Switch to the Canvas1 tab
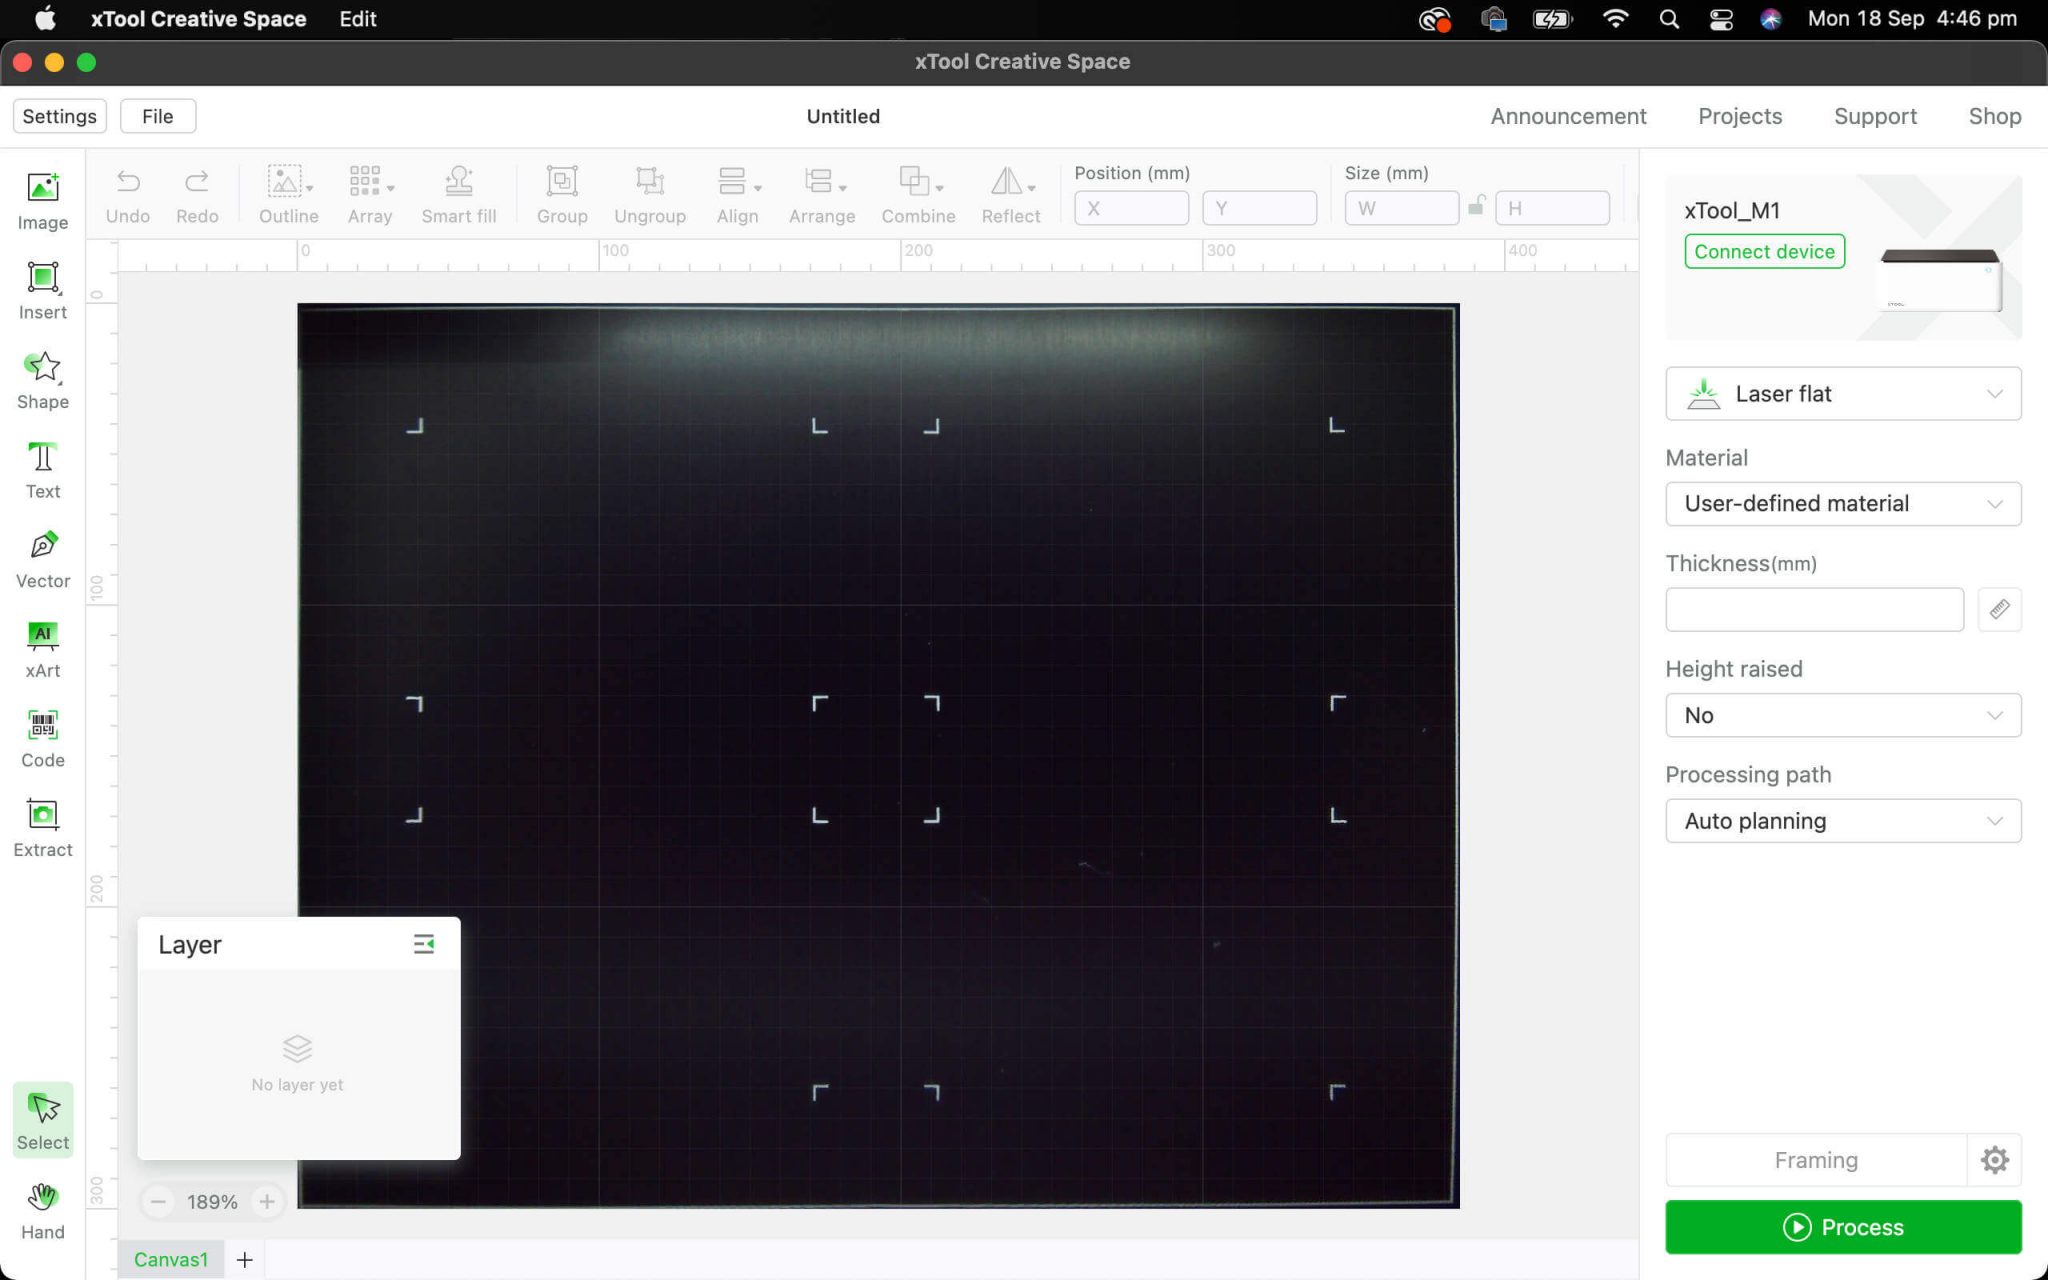The height and width of the screenshot is (1280, 2048). pos(171,1259)
